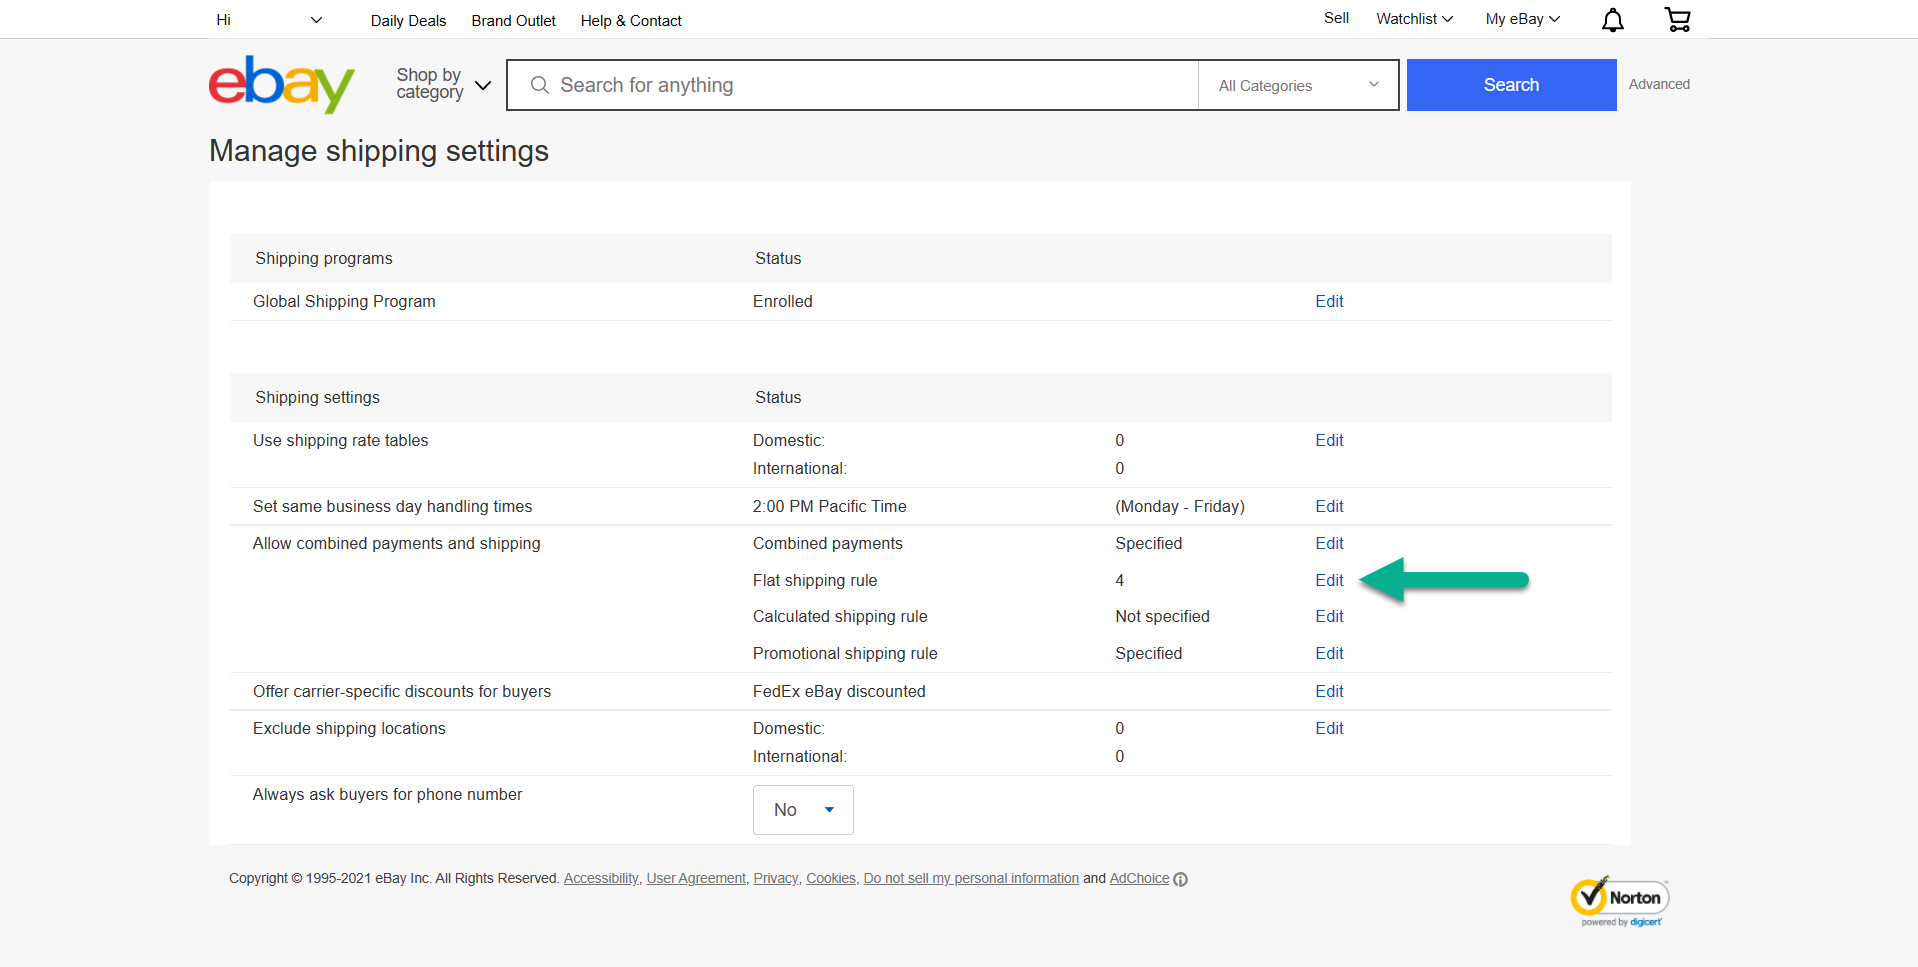Open Help & Contact

click(631, 21)
